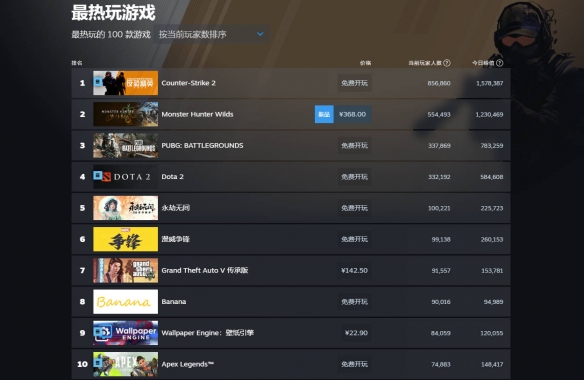
Task: Click player count 856,860
Action: (x=439, y=83)
